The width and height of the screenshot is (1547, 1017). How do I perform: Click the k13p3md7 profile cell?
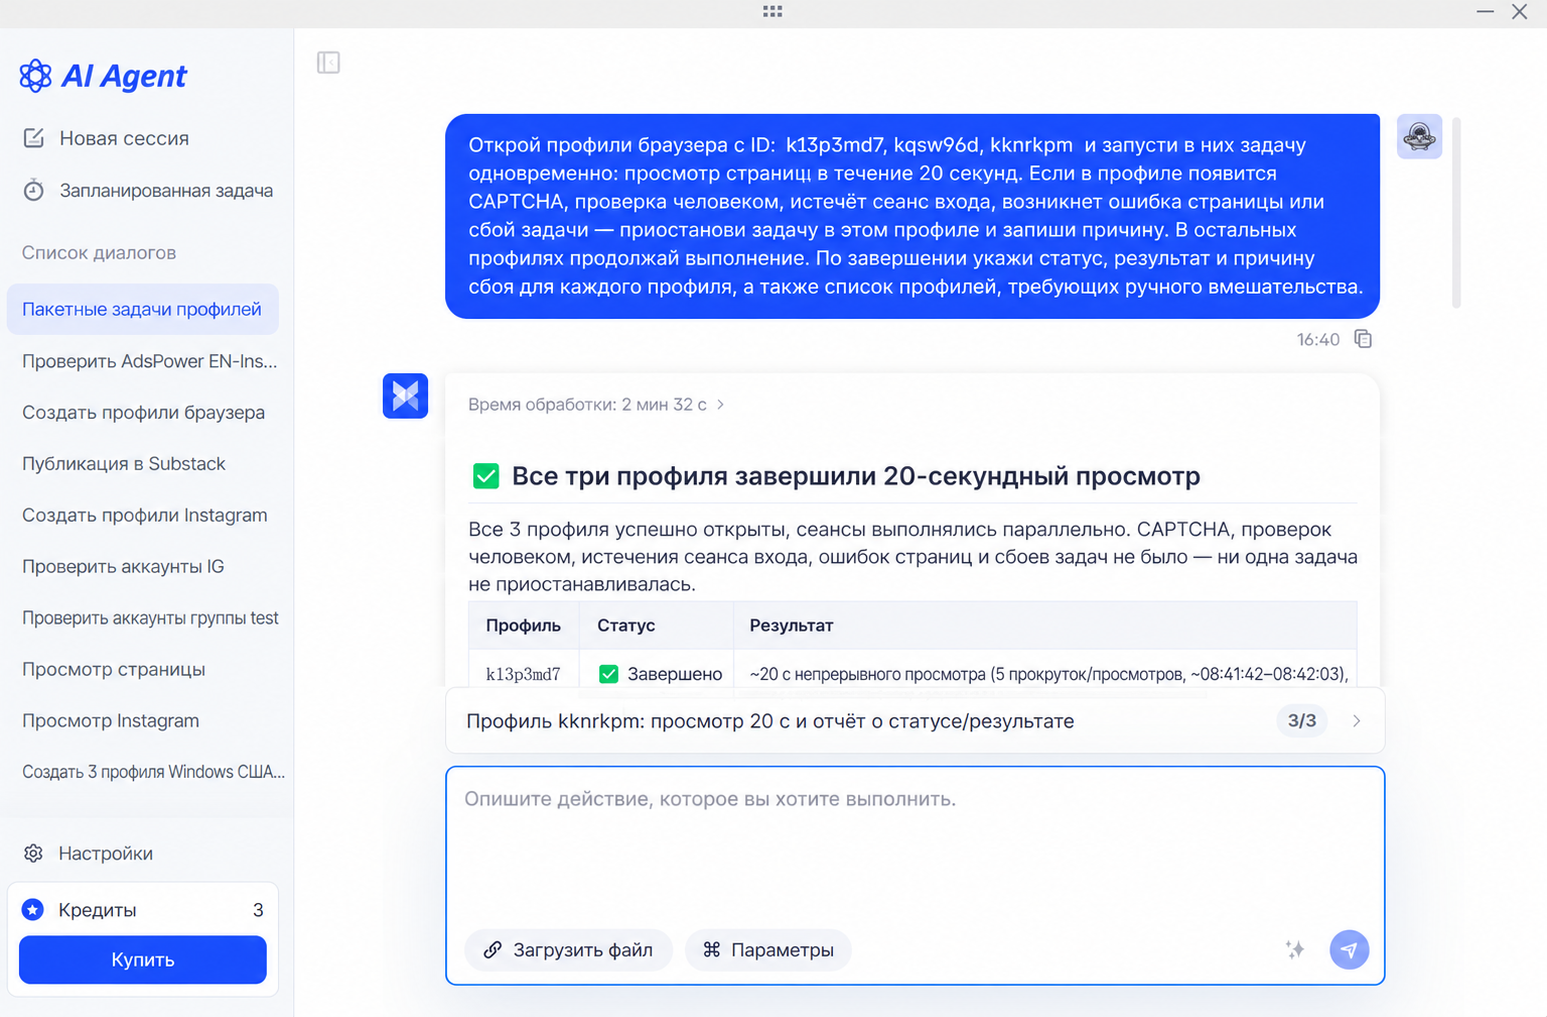(x=523, y=674)
